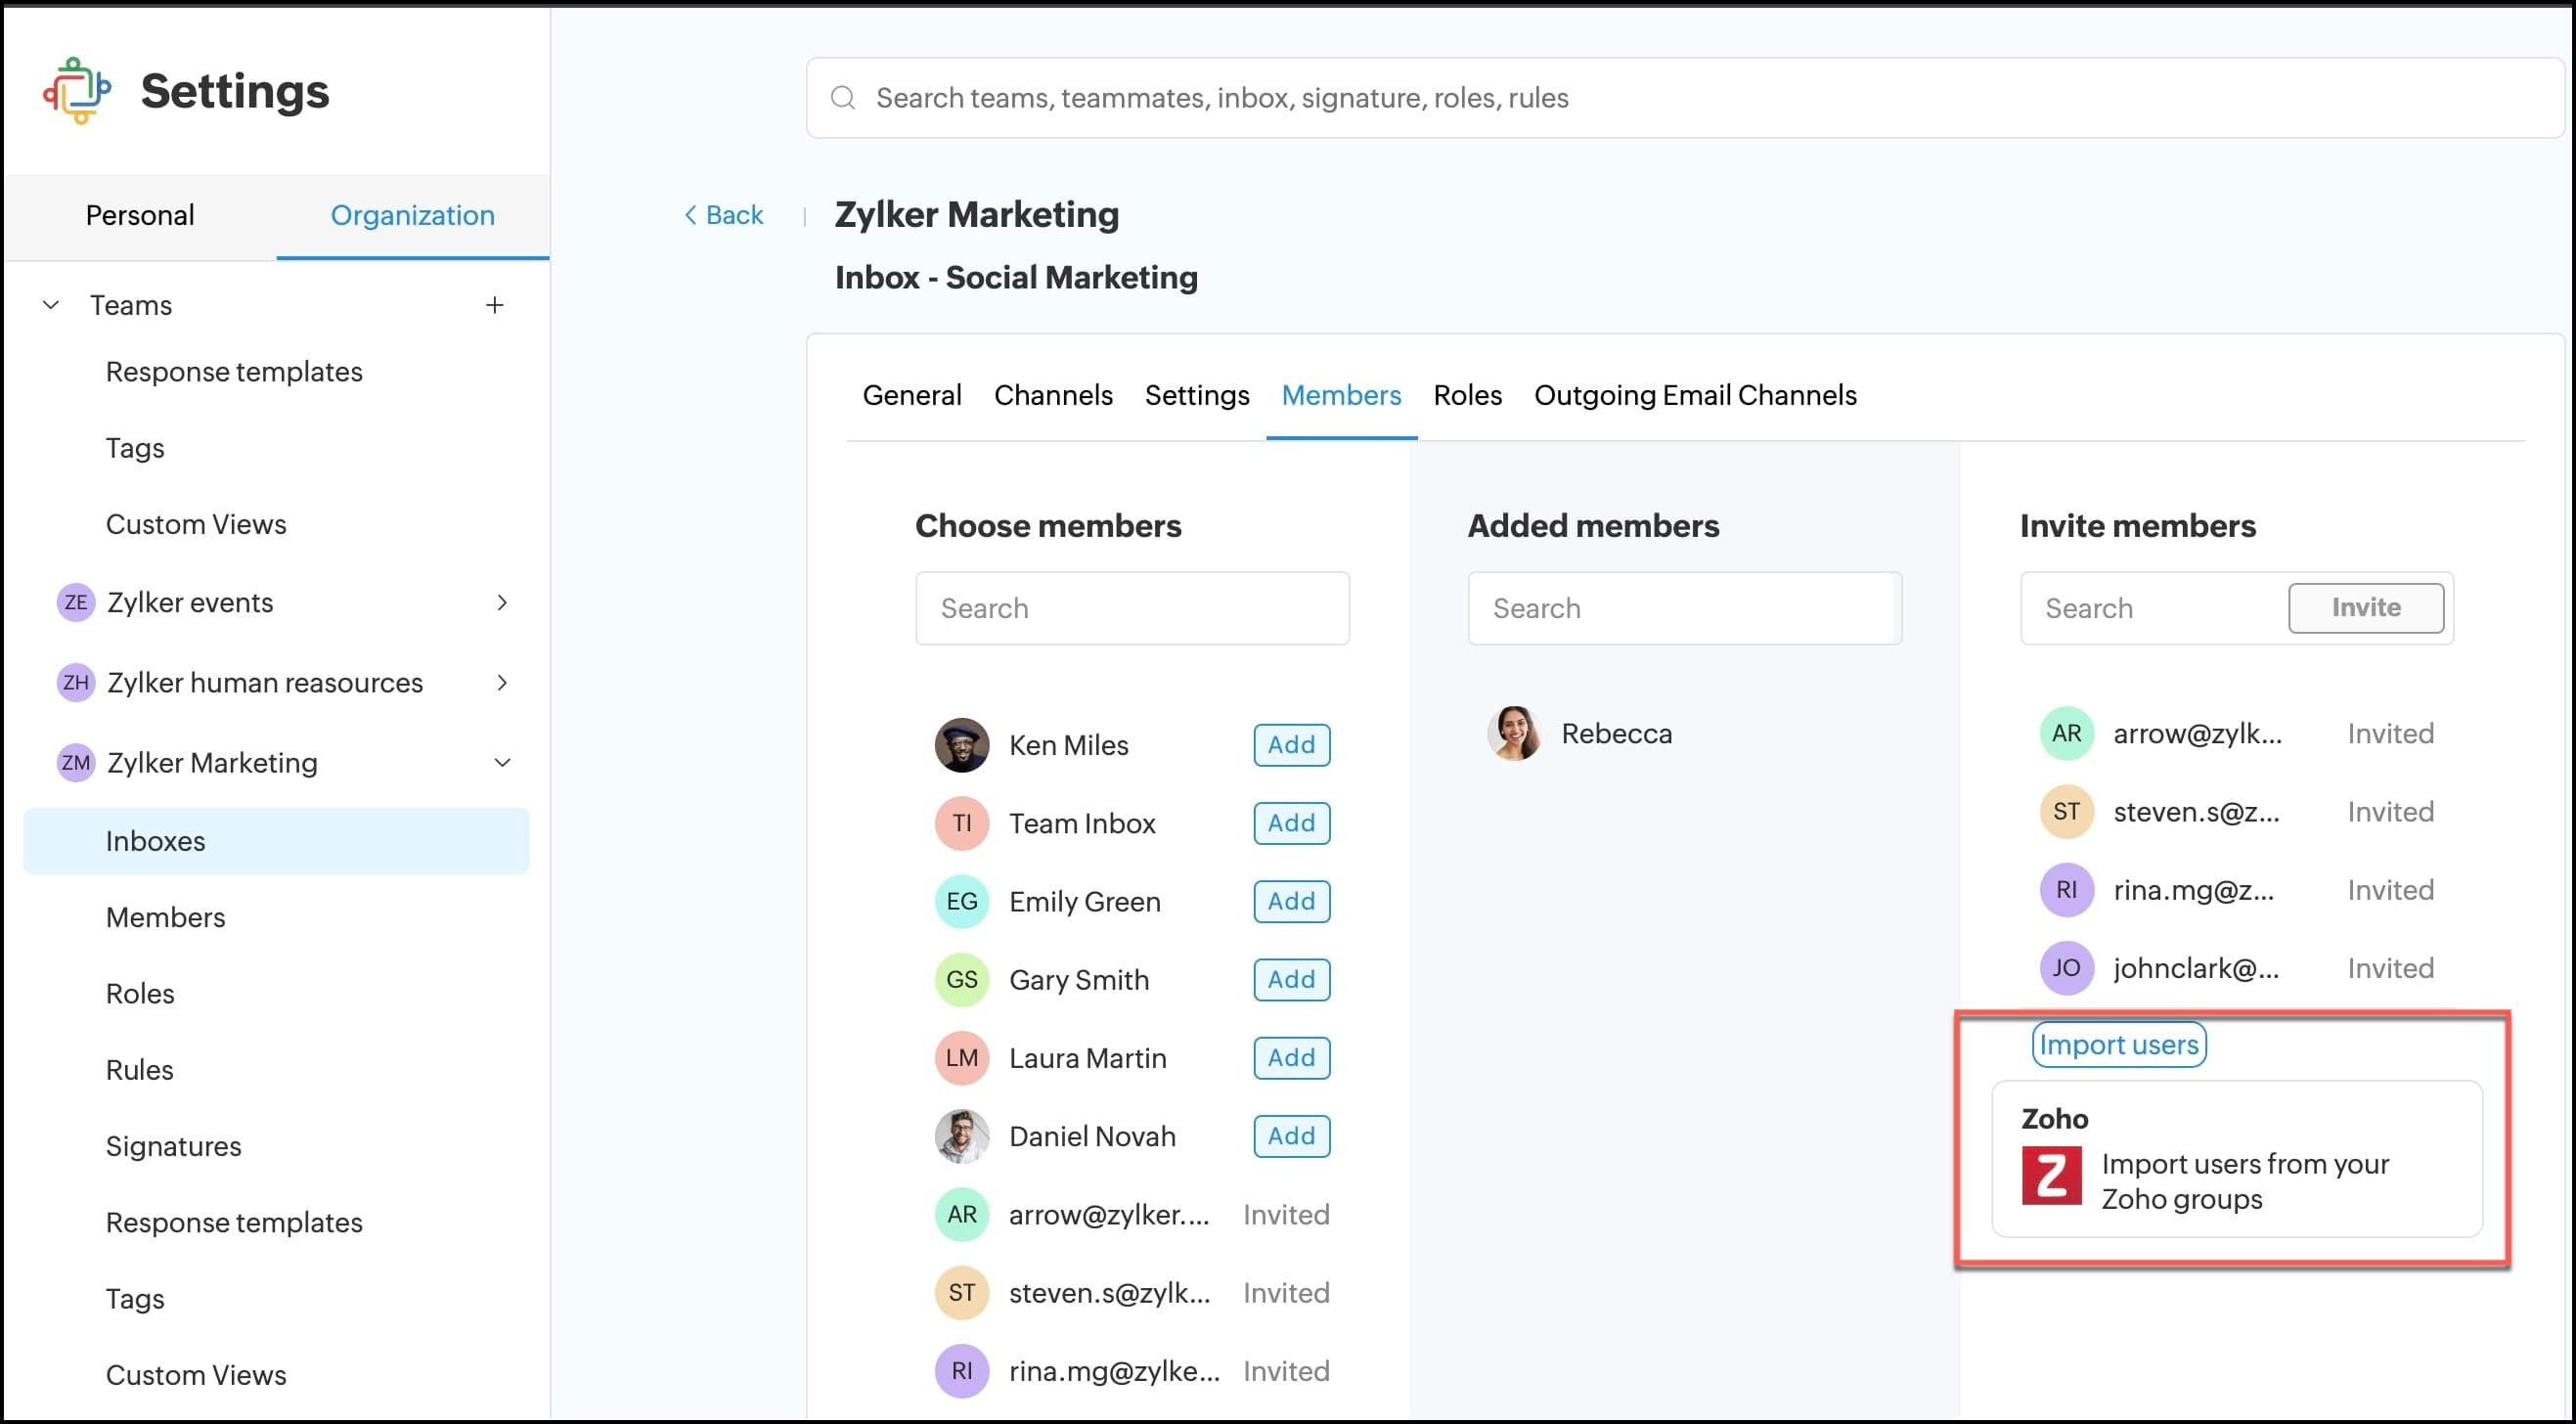Click the Choose members search field
Viewport: 2576px width, 1424px height.
tap(1132, 608)
